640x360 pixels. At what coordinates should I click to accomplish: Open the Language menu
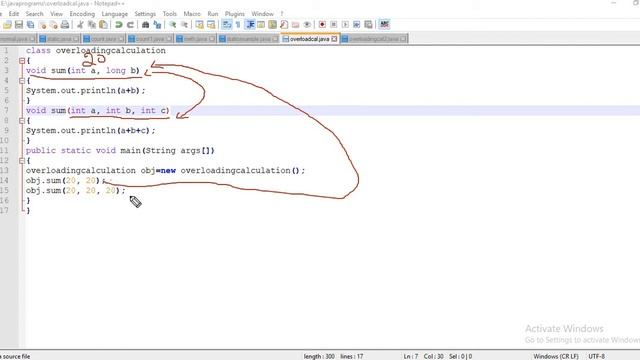[114, 13]
